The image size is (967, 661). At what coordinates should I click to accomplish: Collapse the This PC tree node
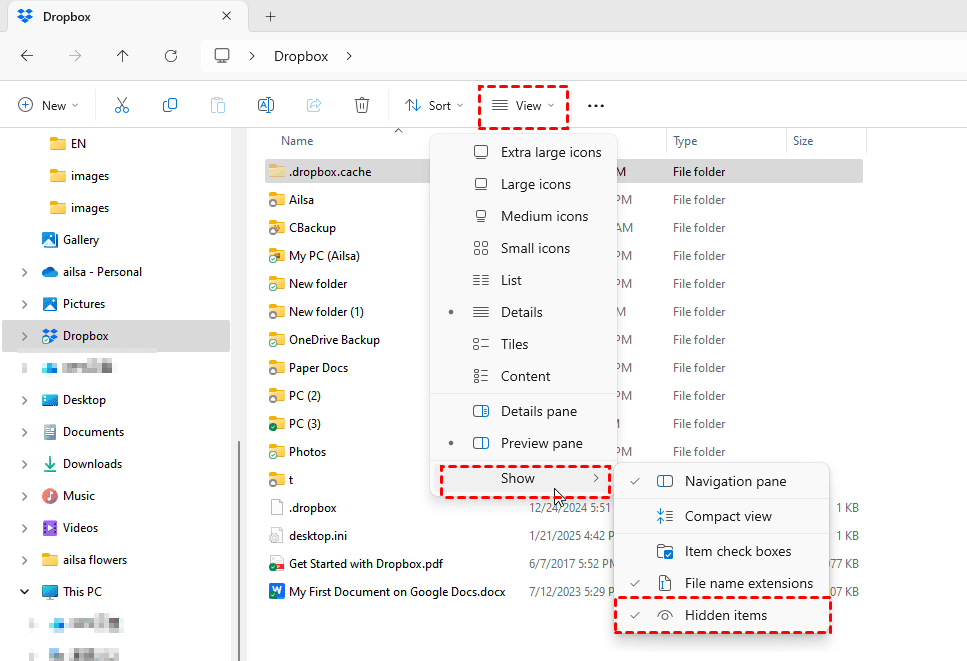pos(24,592)
